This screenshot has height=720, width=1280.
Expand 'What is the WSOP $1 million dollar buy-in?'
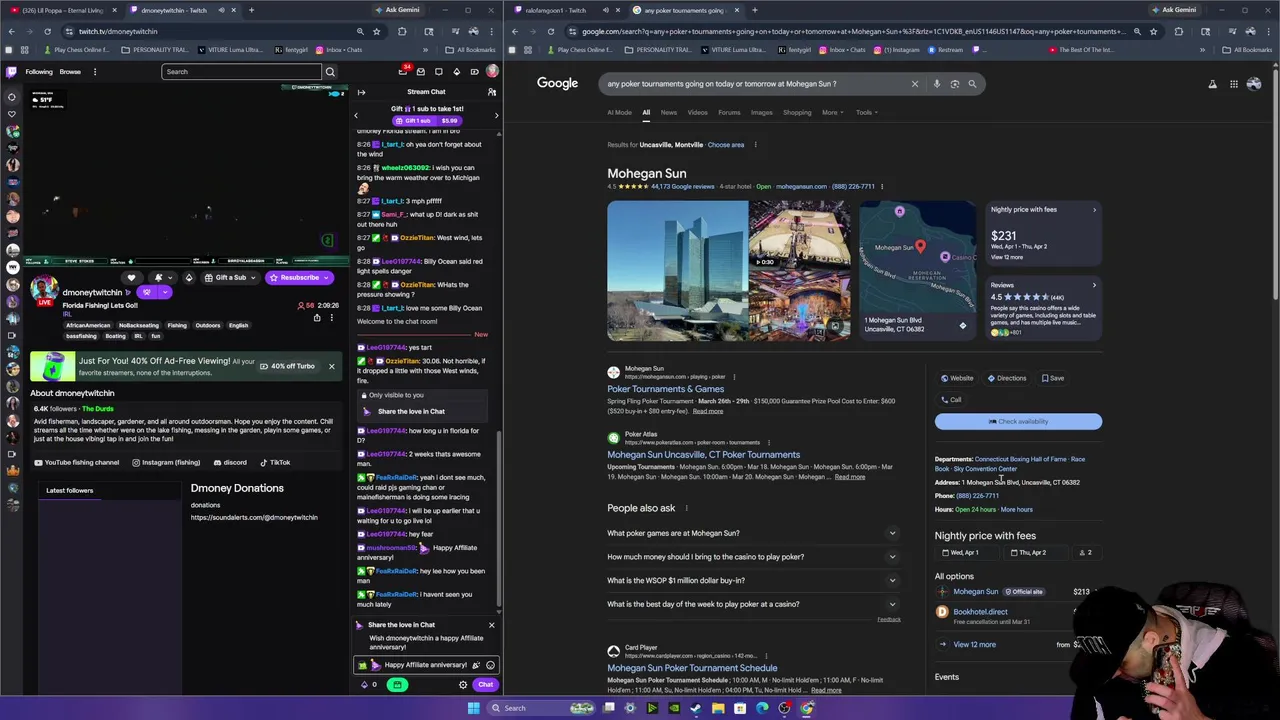point(753,580)
